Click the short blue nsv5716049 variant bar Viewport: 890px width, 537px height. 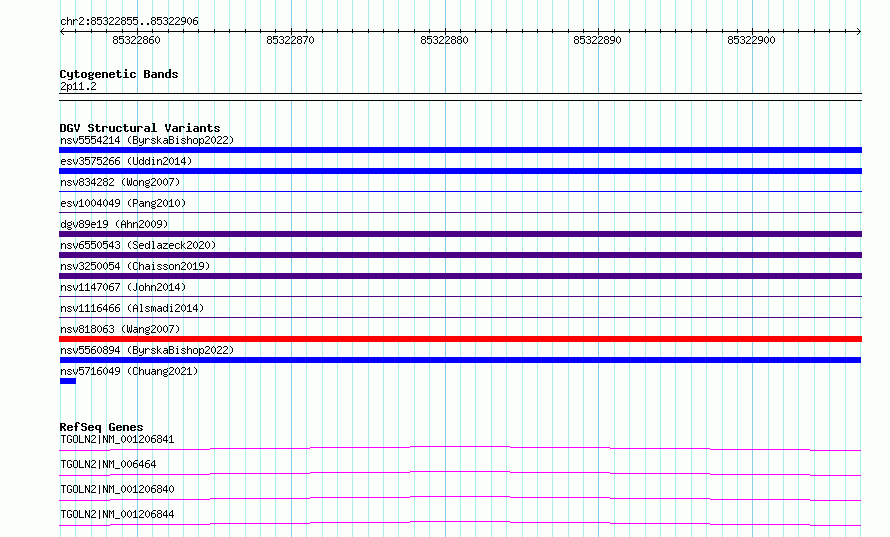68,381
